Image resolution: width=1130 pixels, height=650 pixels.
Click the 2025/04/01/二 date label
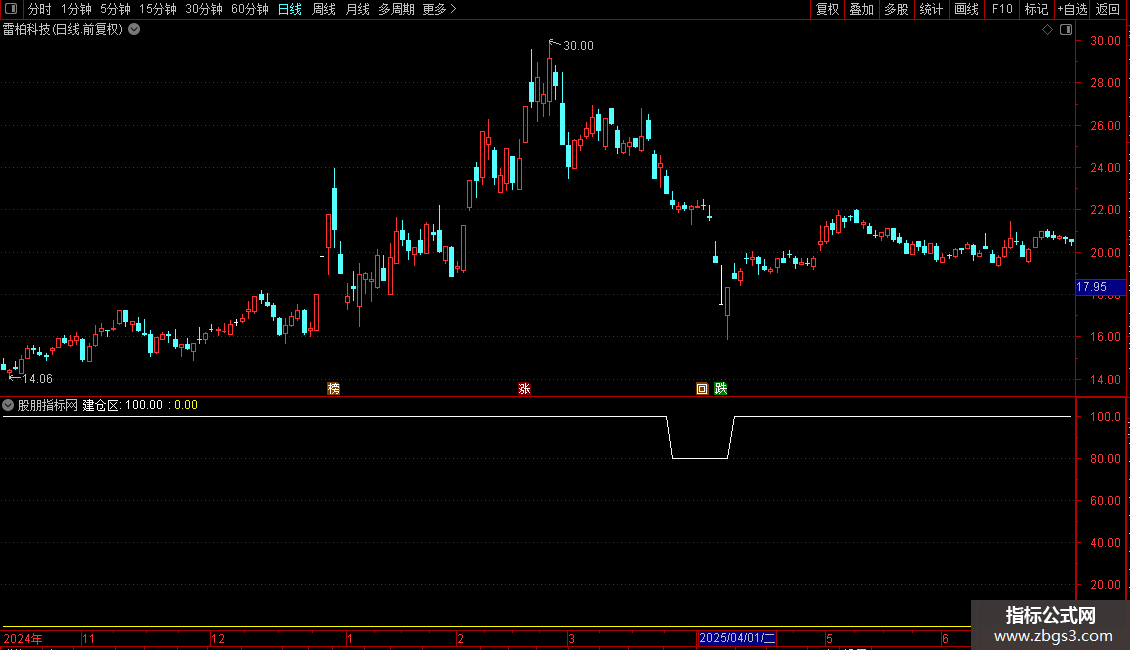(737, 638)
